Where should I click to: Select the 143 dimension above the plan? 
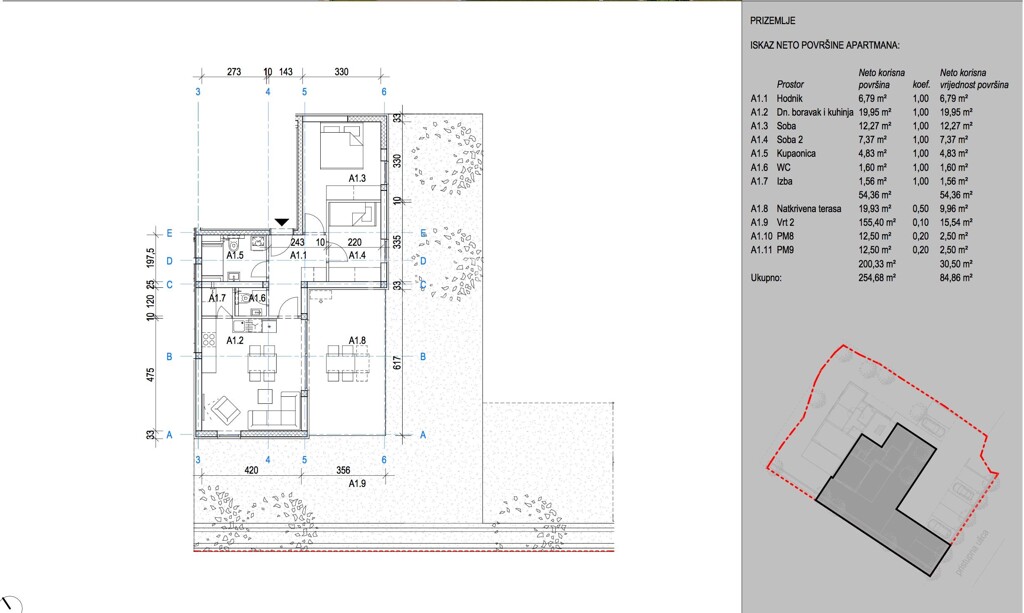point(285,72)
